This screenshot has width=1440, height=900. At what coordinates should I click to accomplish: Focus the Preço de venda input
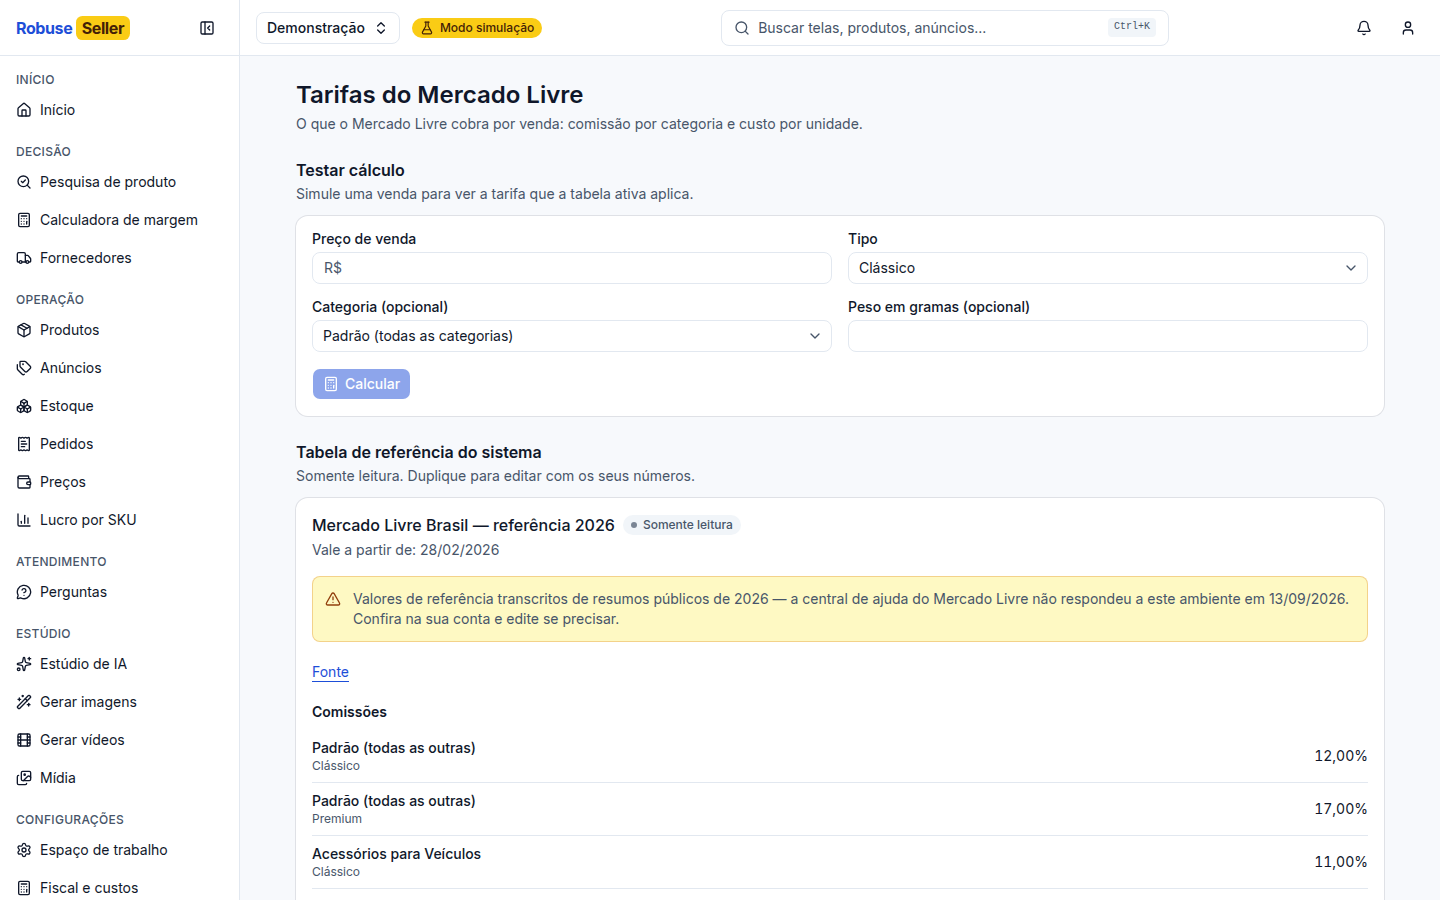(572, 268)
